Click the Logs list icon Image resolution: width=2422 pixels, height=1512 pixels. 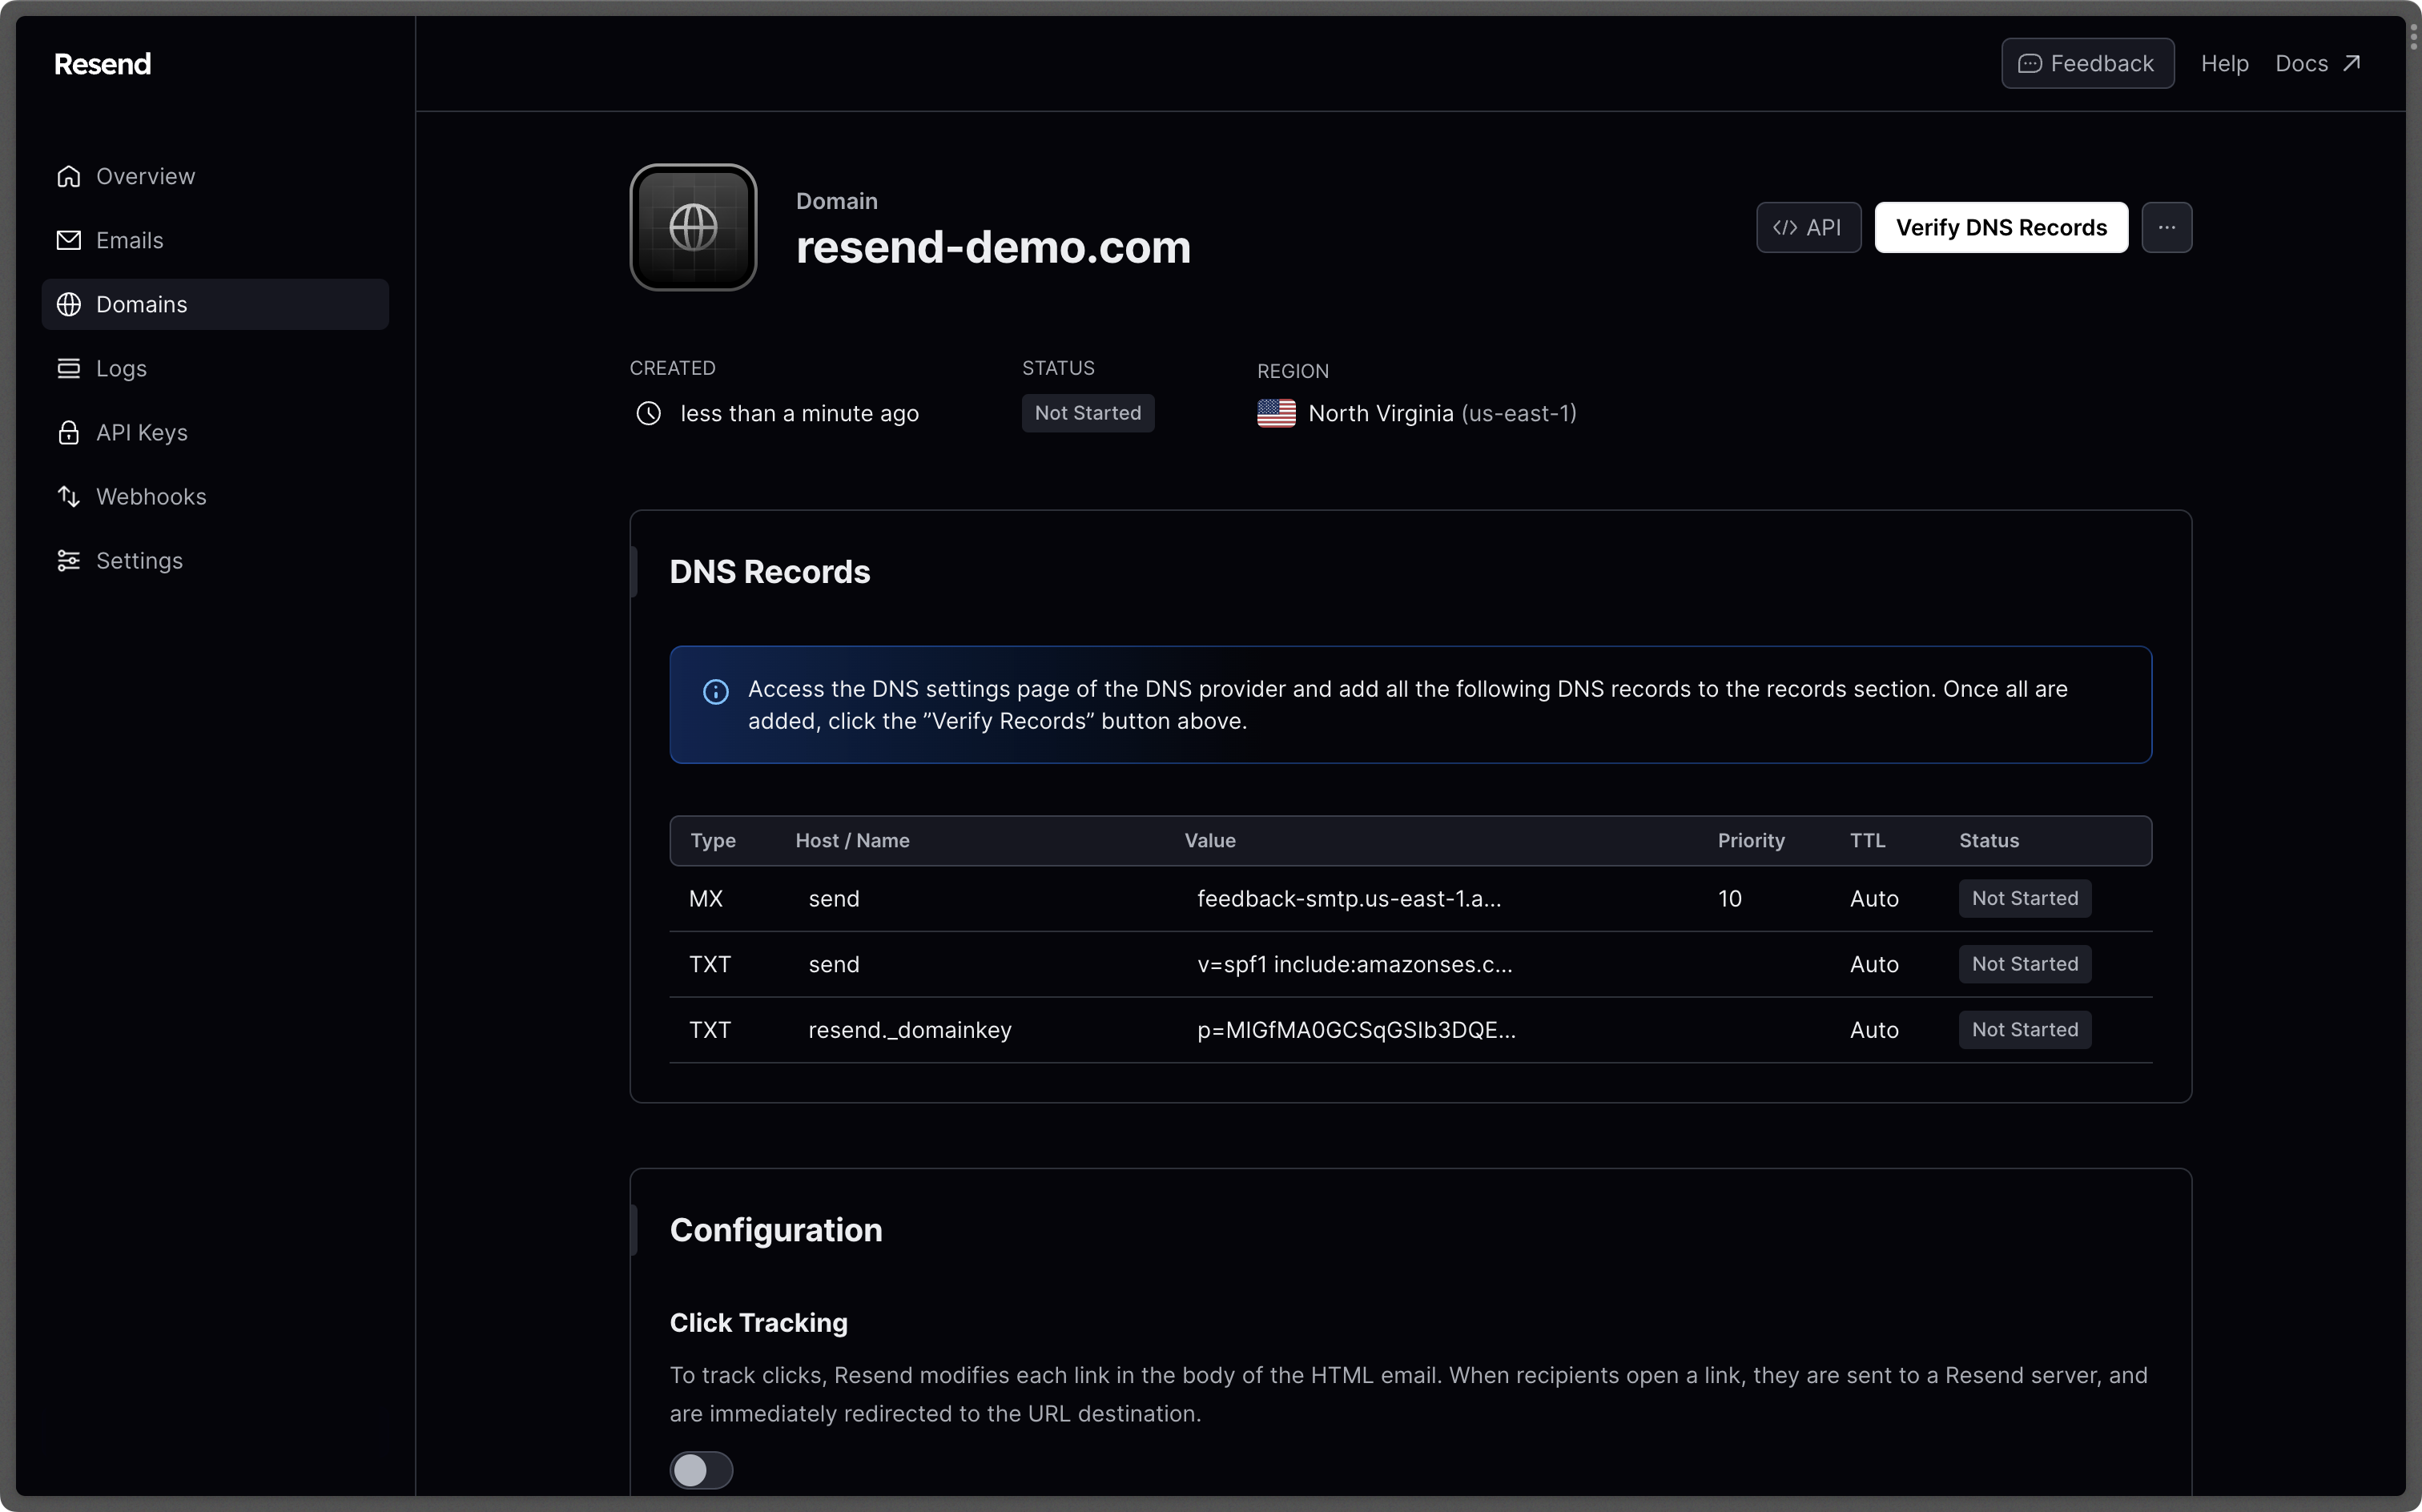(68, 368)
